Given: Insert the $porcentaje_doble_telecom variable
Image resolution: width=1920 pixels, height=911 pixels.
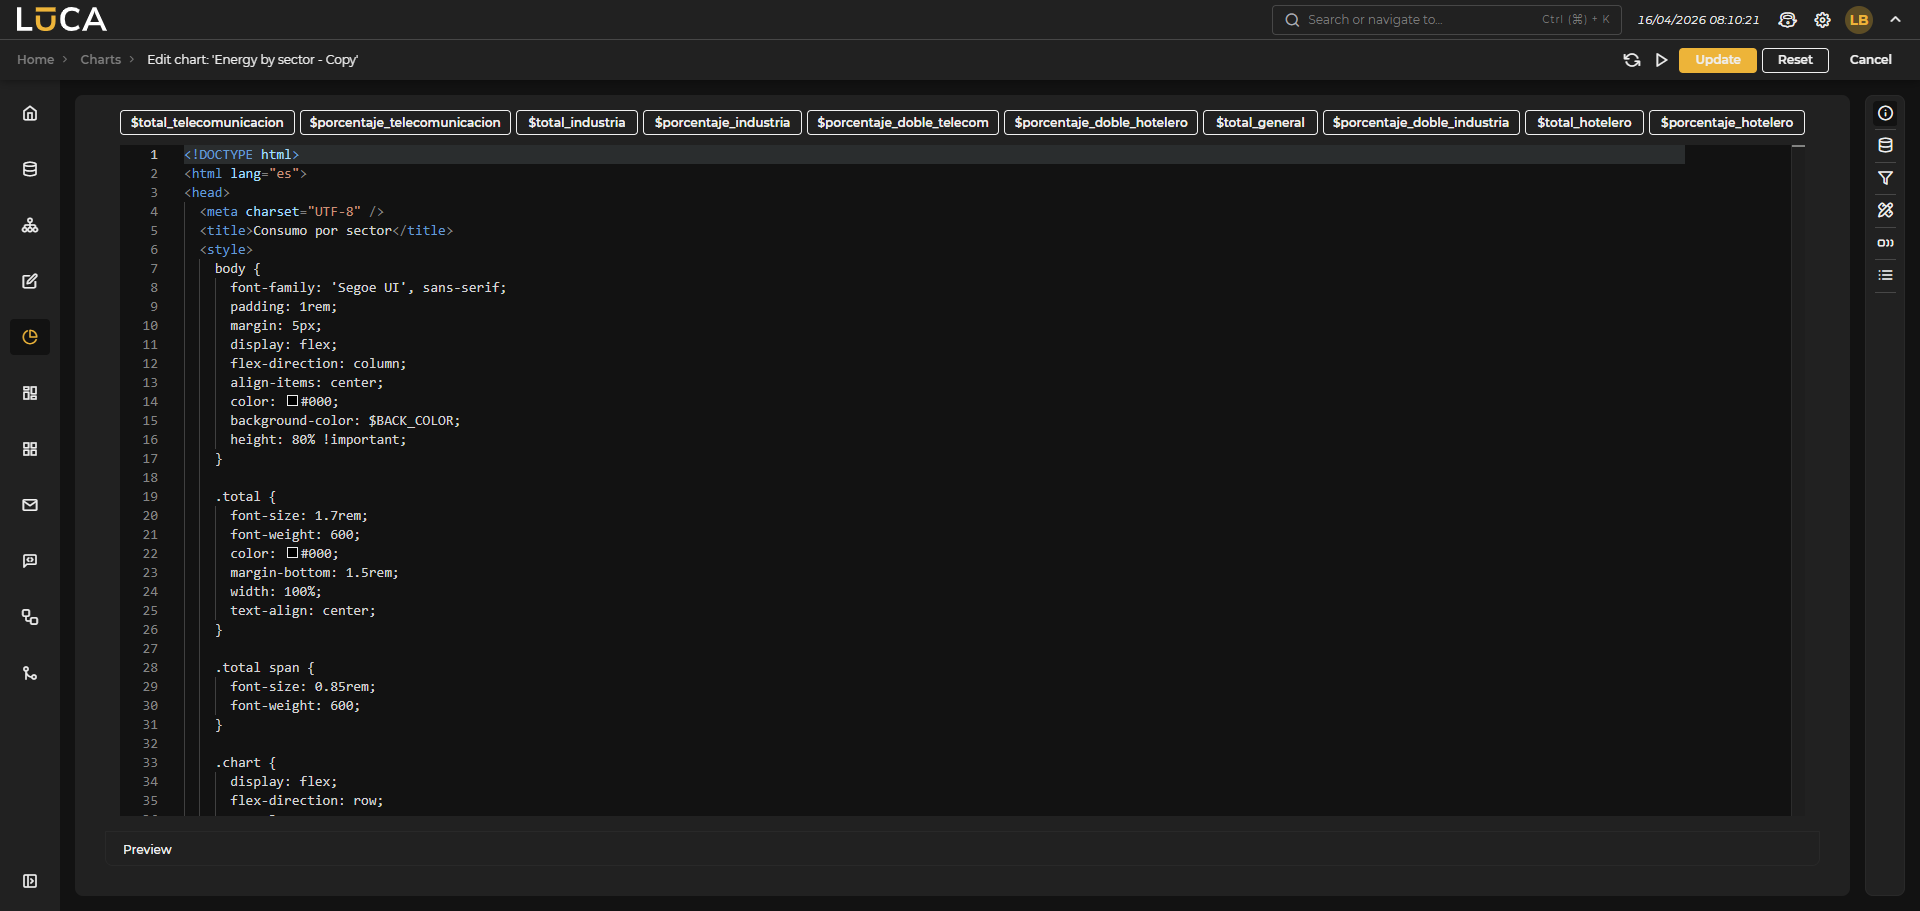Looking at the screenshot, I should tap(902, 122).
